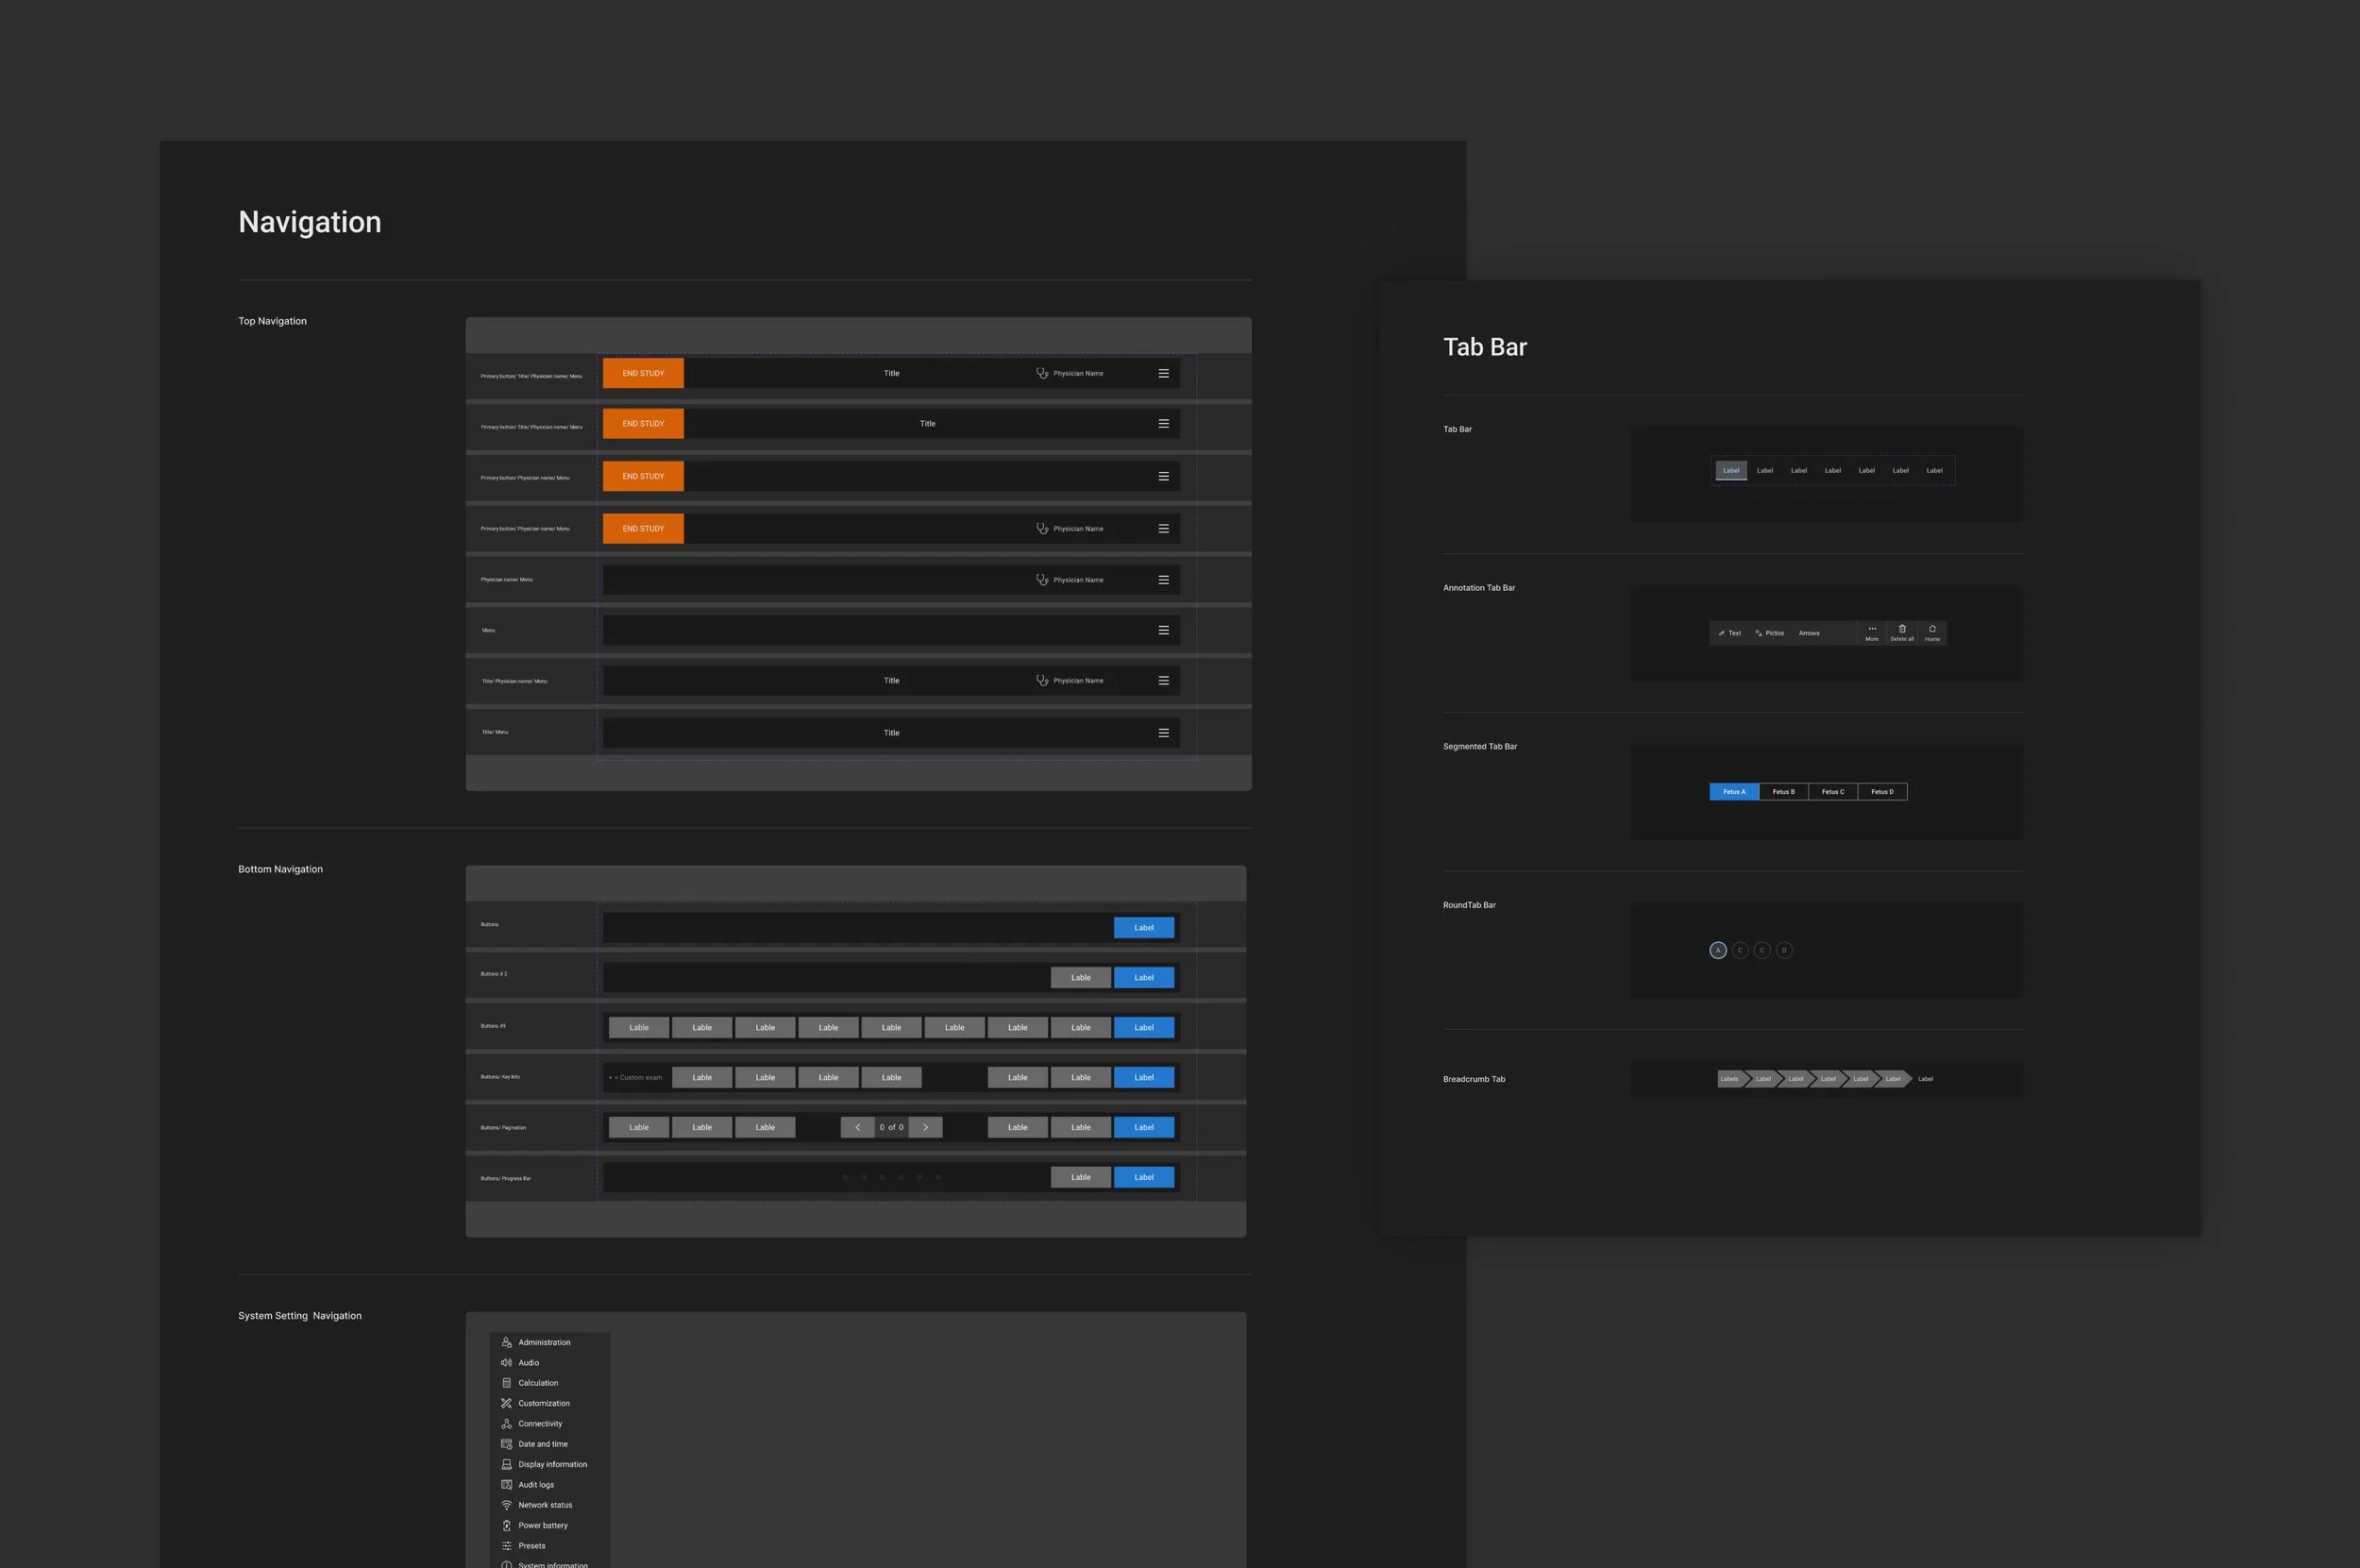The width and height of the screenshot is (2360, 1568).
Task: Open hamburger menu in the Menu-only row
Action: (x=1163, y=630)
